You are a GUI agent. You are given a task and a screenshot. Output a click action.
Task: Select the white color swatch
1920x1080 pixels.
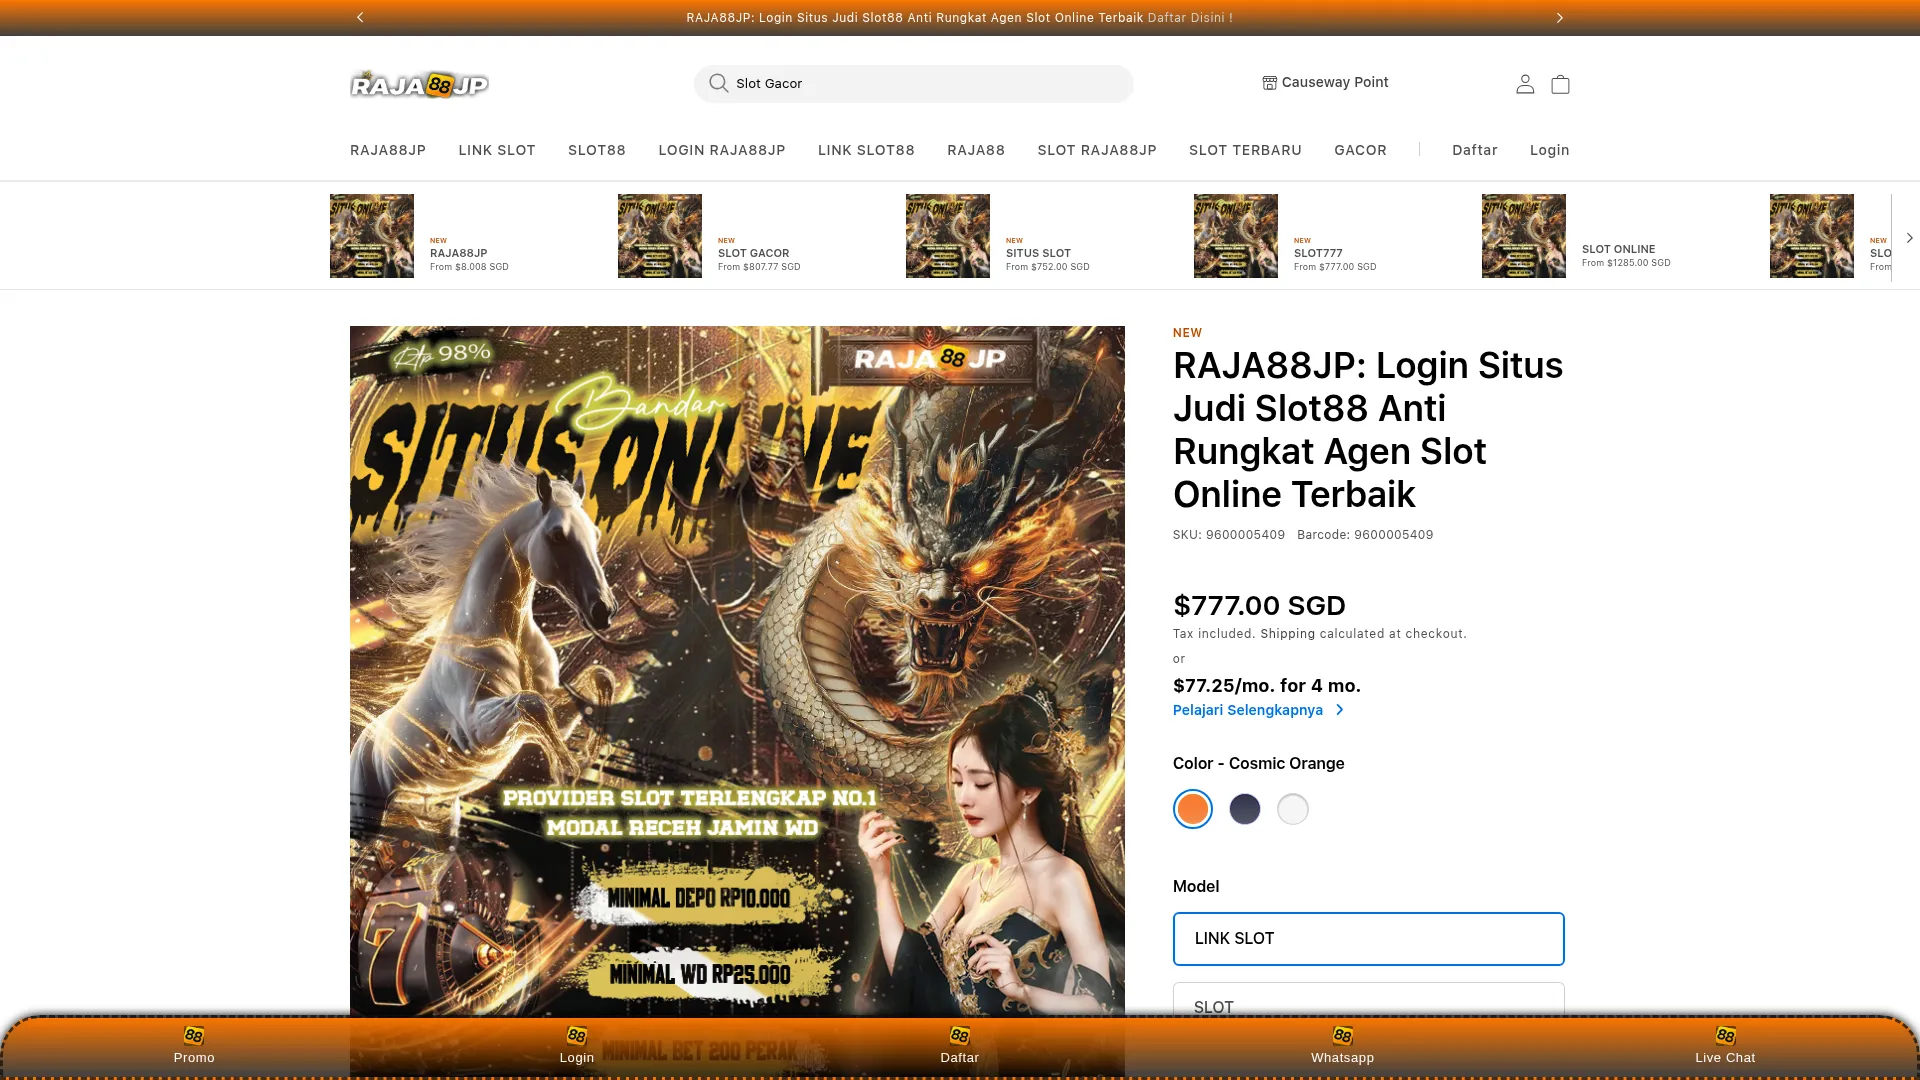tap(1293, 809)
